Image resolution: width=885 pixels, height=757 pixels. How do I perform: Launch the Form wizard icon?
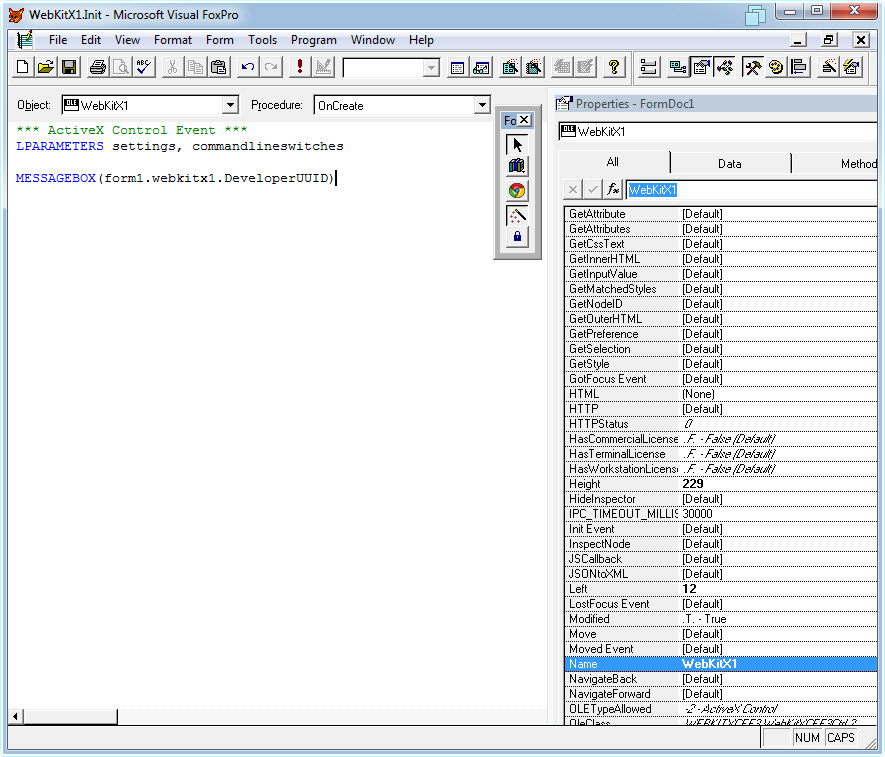[510, 67]
